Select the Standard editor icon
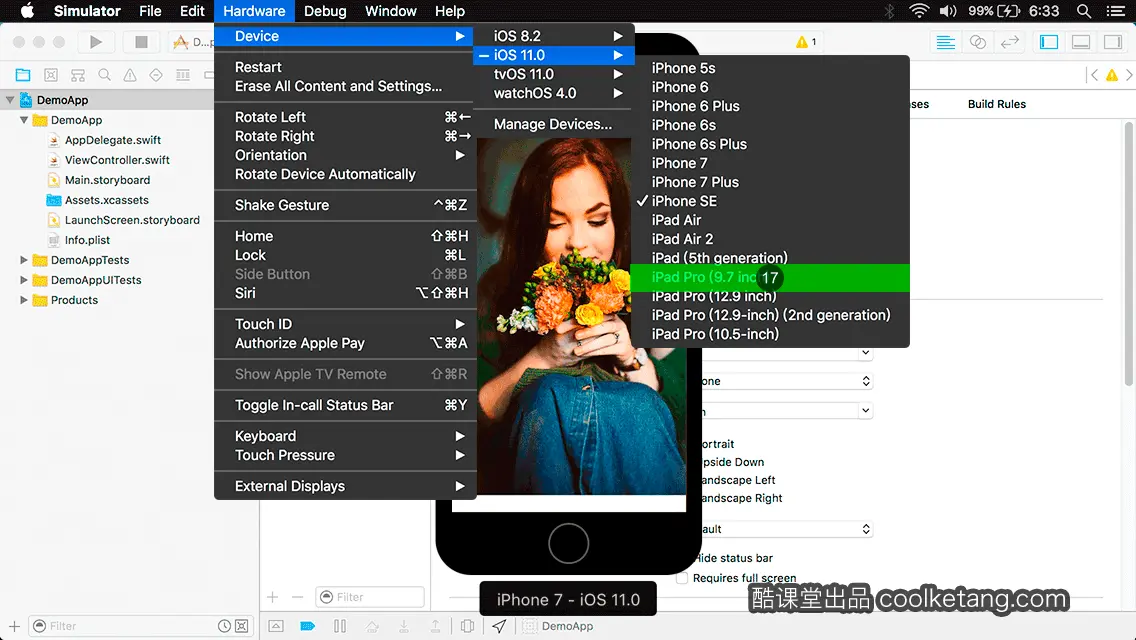Image resolution: width=1136 pixels, height=640 pixels. pyautogui.click(x=945, y=42)
